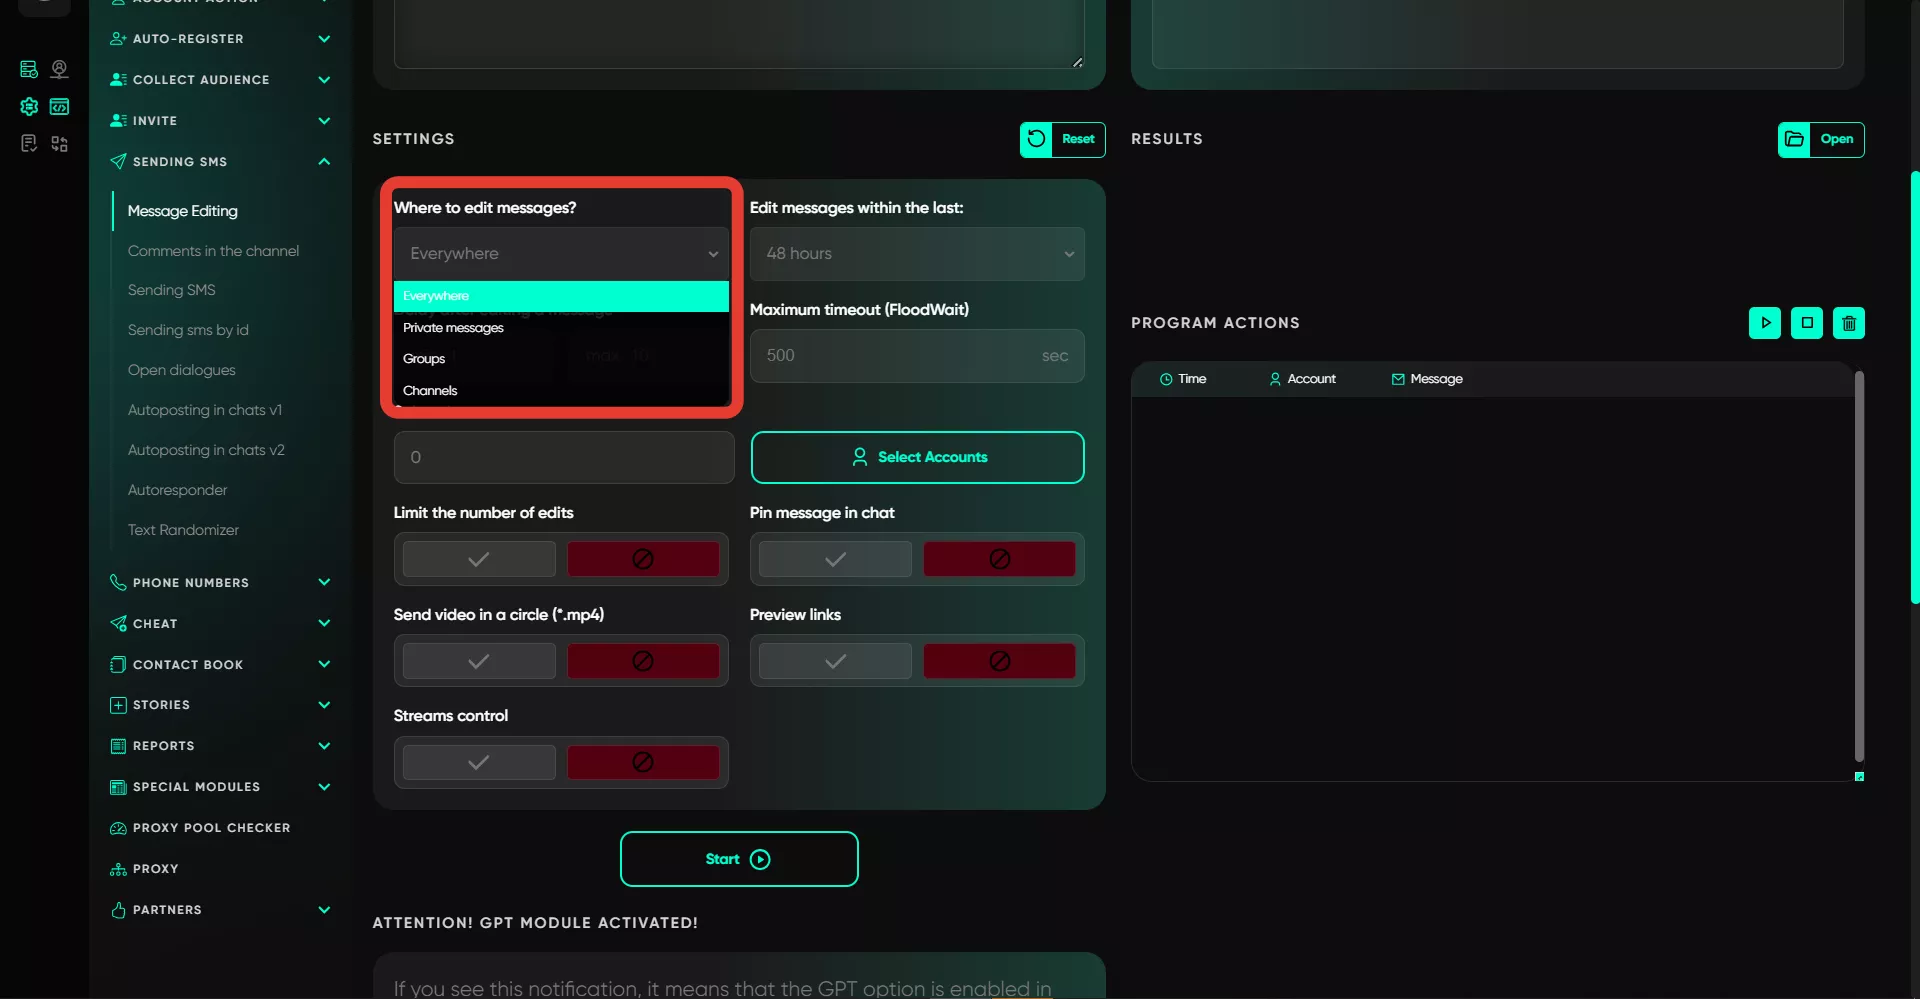Expand the Collect Audience section chevron

[x=324, y=80]
